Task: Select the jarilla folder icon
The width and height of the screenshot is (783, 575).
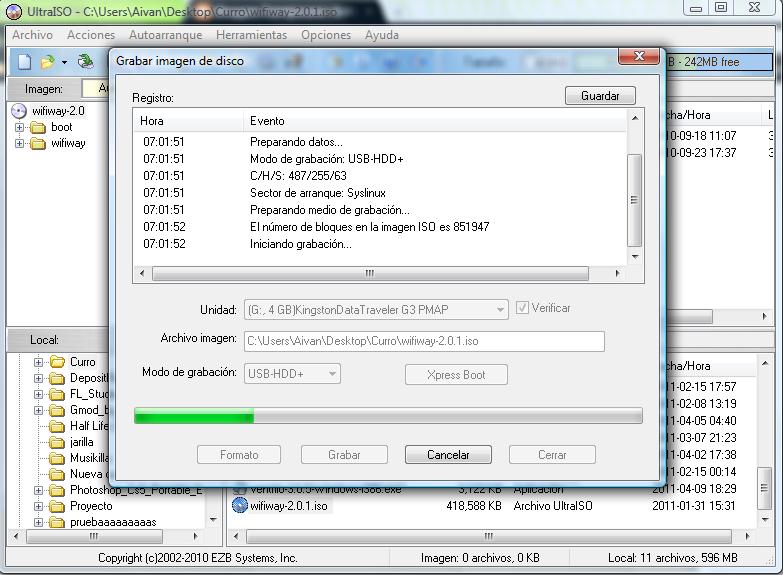Action: (x=57, y=443)
